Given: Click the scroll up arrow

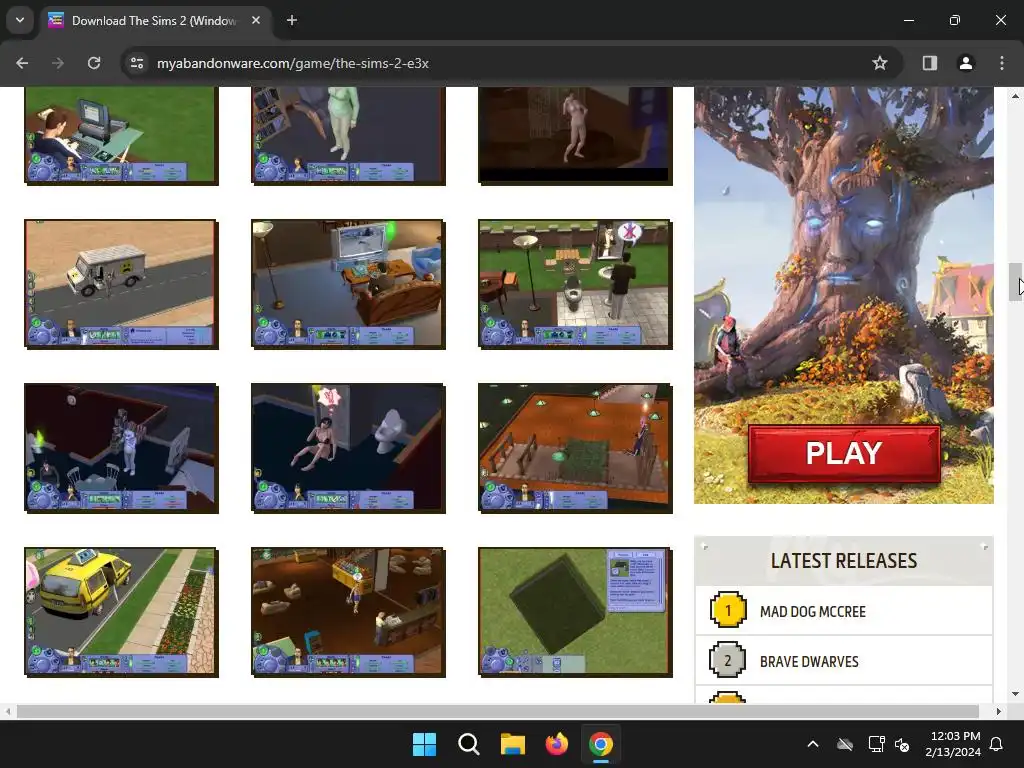Looking at the screenshot, I should 1015,96.
